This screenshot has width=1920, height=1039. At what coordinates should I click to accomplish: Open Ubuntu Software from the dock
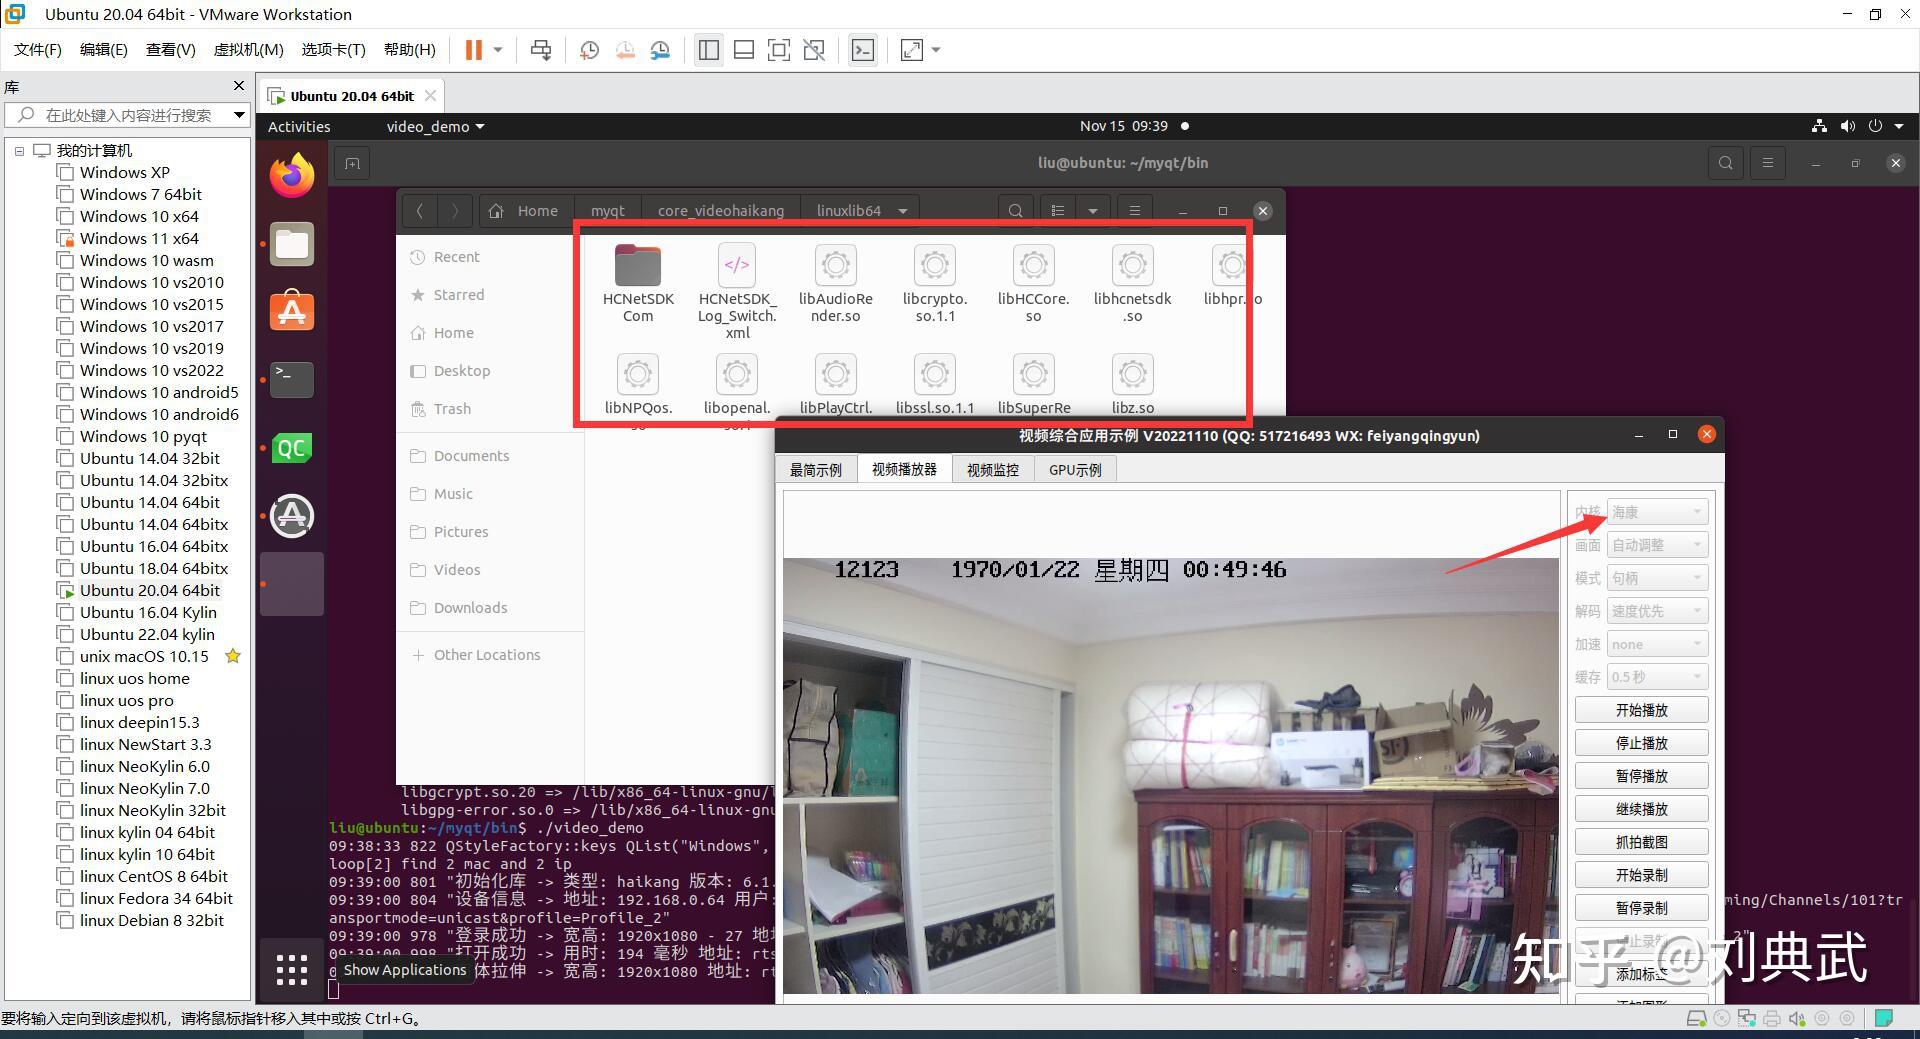[292, 312]
